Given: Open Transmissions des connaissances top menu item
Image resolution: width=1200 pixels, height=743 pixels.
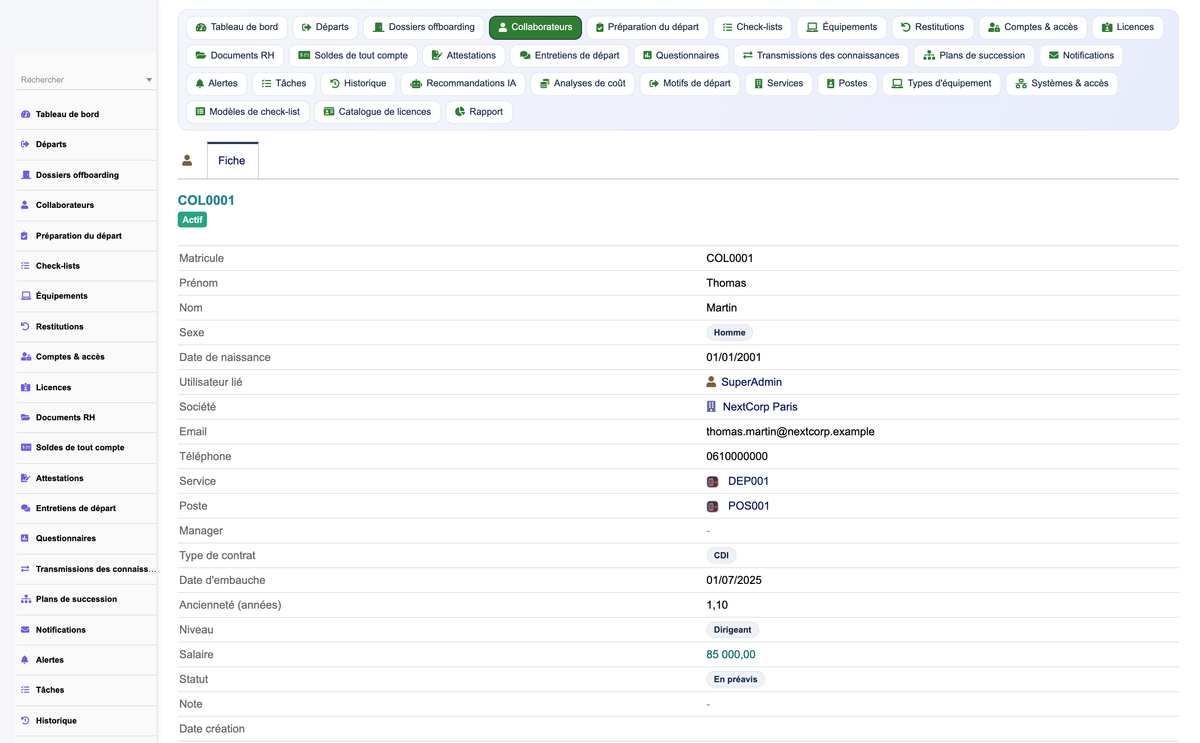Looking at the screenshot, I should (821, 55).
